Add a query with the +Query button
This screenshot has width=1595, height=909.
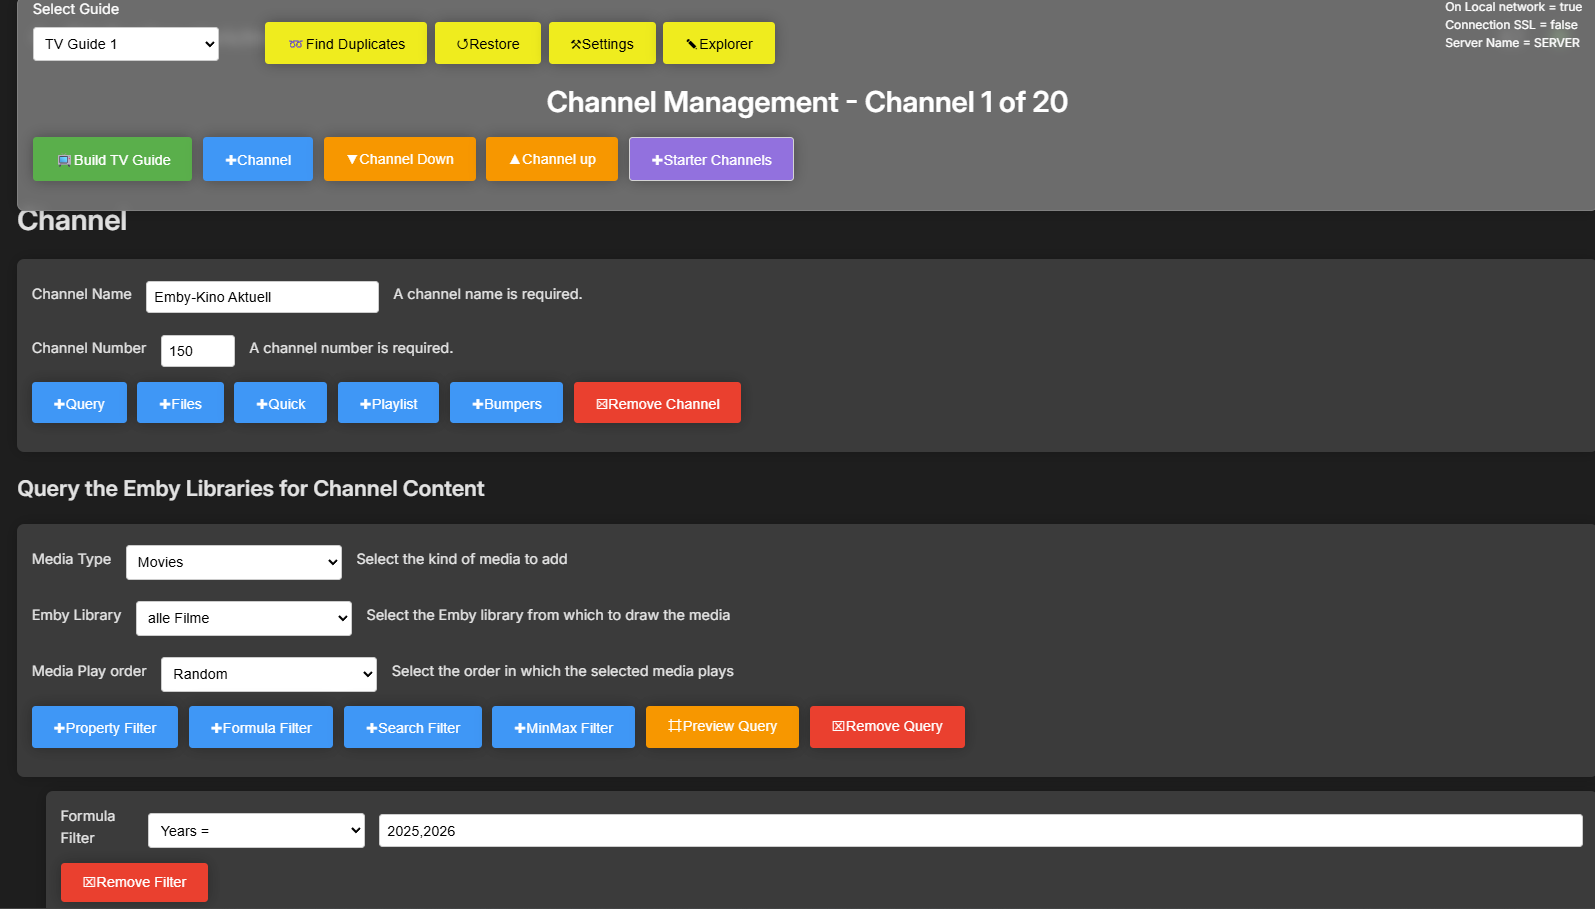[79, 403]
